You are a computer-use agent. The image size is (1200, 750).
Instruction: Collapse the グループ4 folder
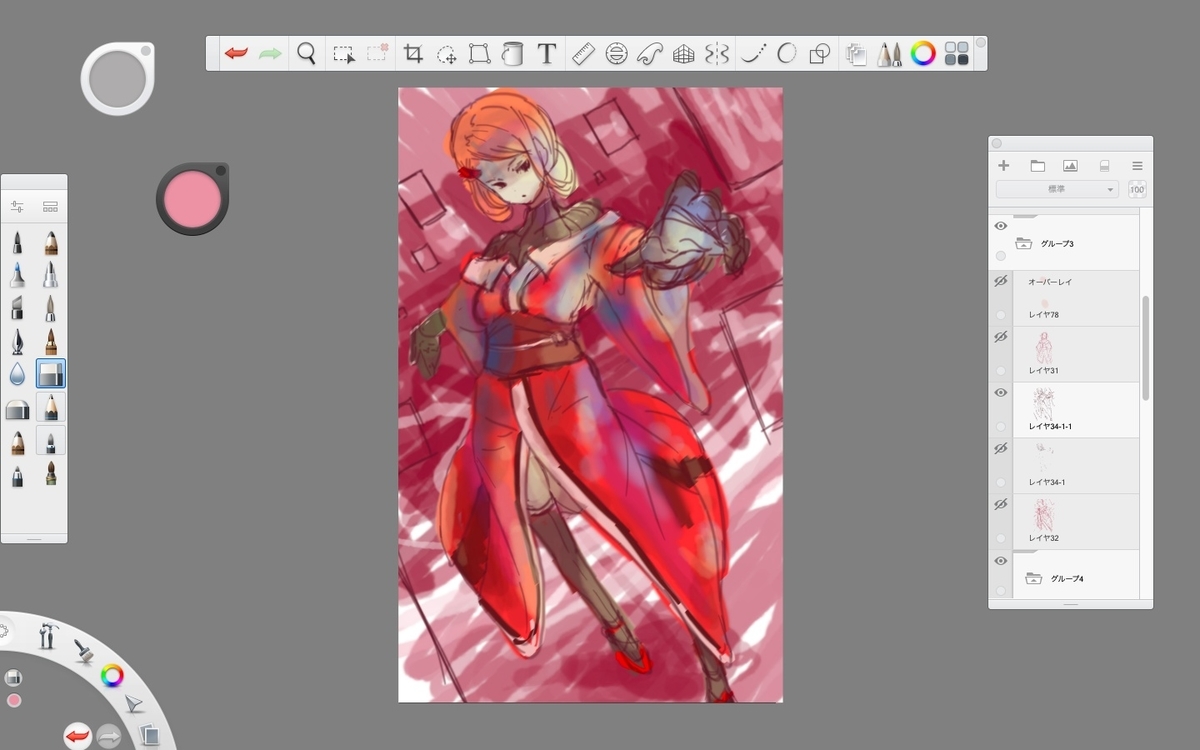[x=1034, y=579]
